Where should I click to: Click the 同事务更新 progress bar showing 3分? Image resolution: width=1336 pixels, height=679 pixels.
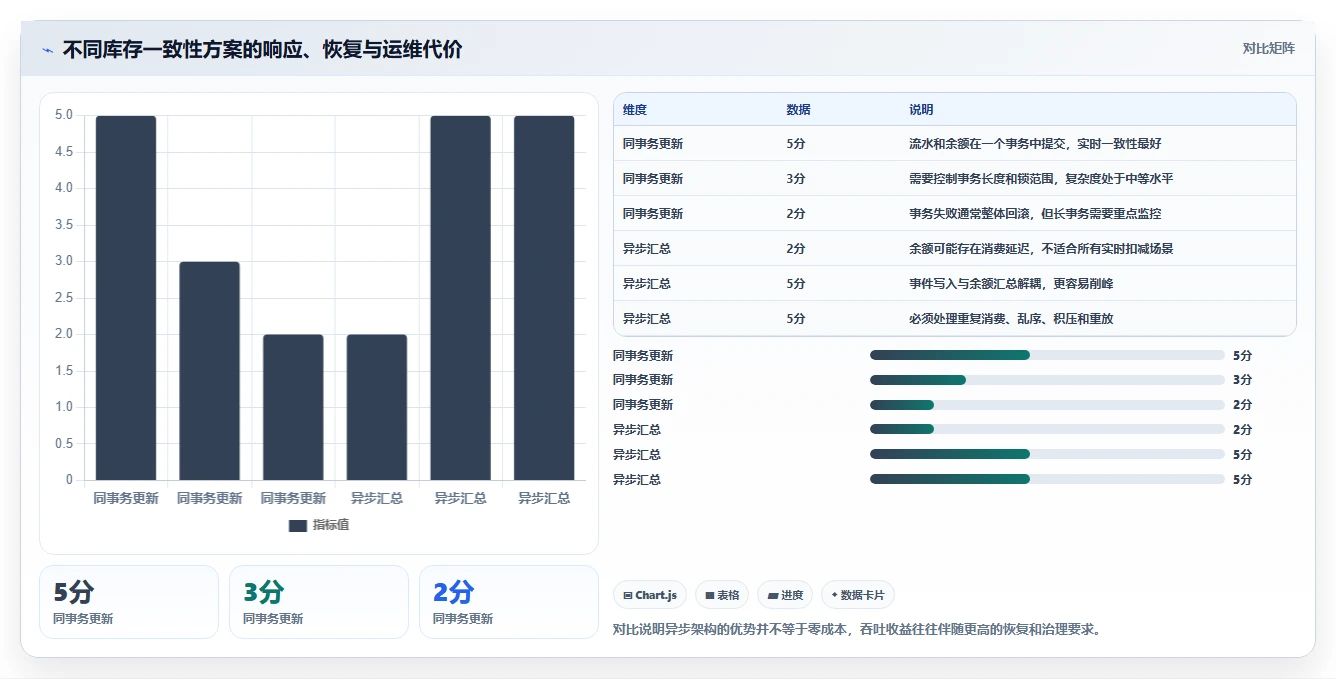(1047, 380)
